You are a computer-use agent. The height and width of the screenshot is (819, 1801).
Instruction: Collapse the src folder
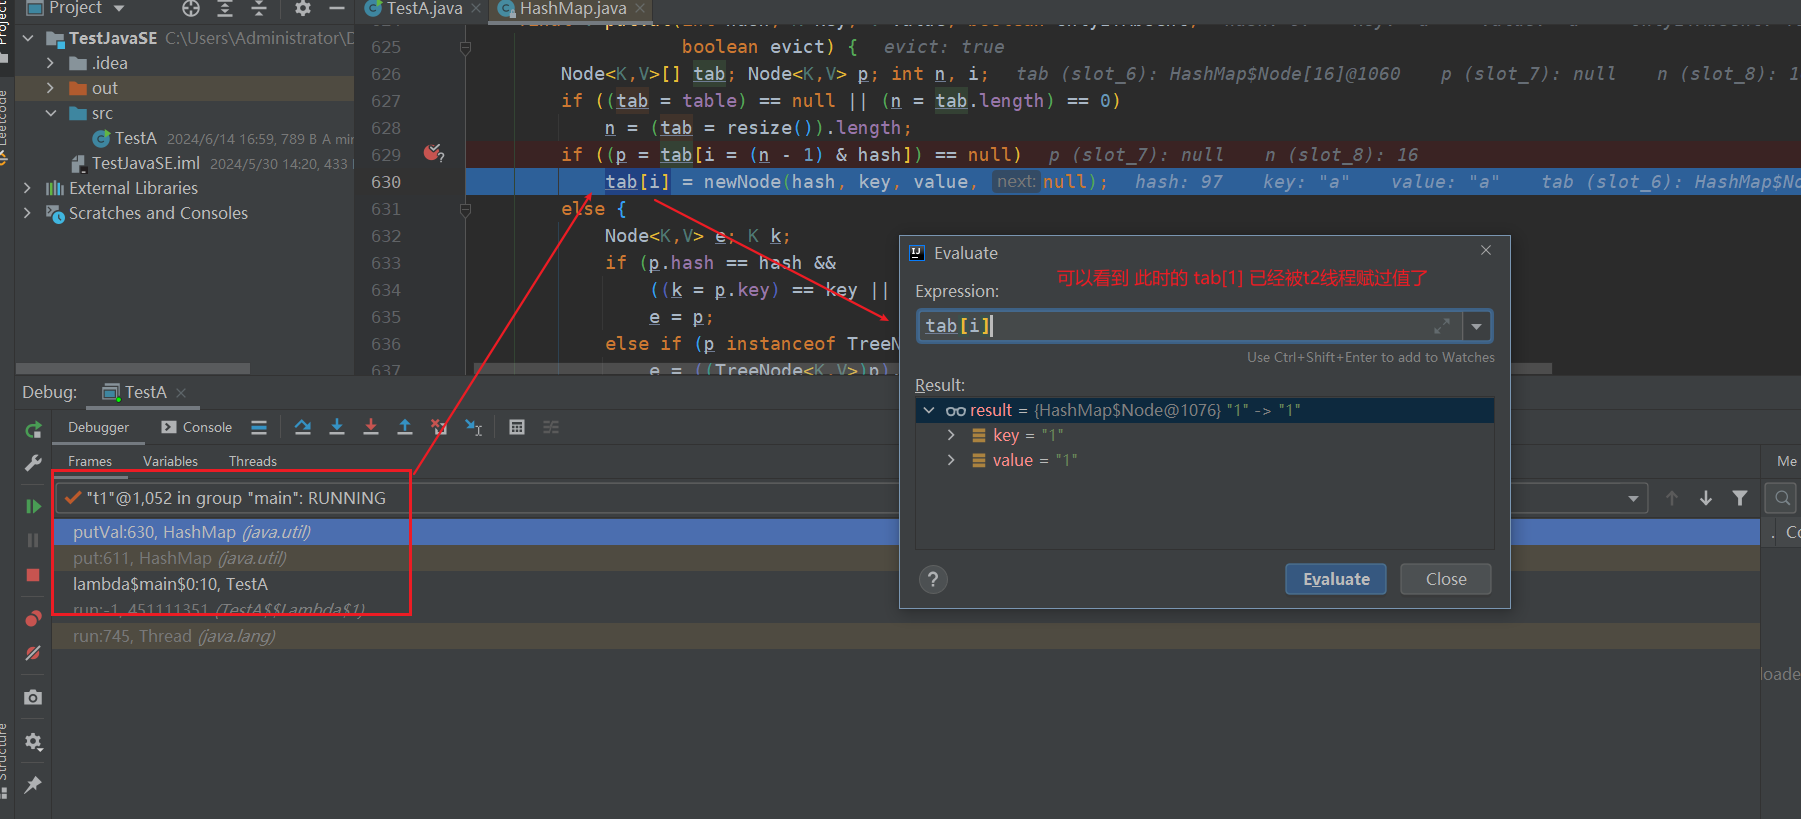(50, 113)
